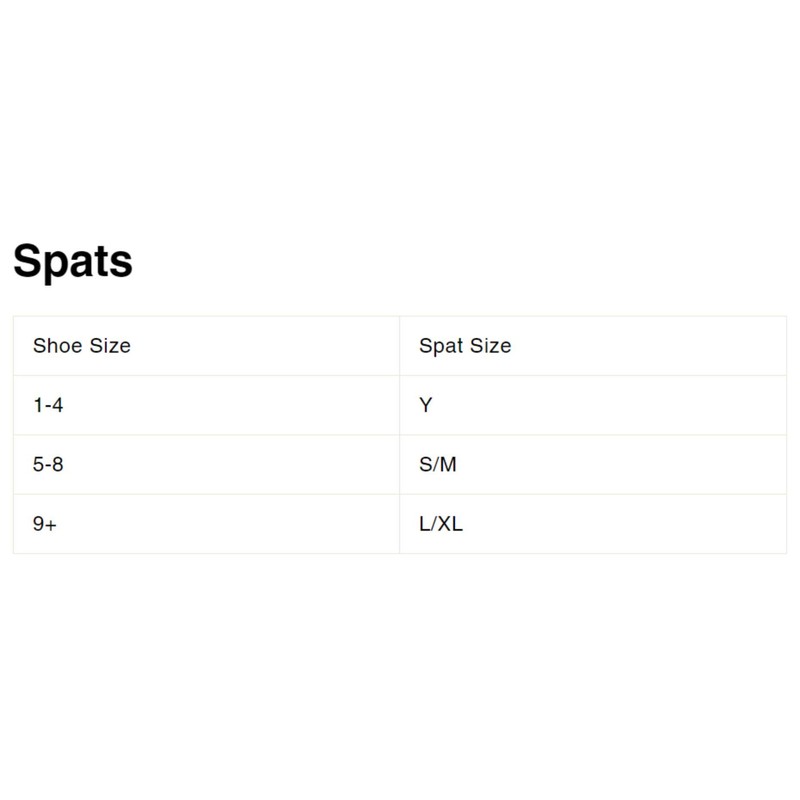800x800 pixels.
Task: Click the digit 1 in 1-4
Action: [x=38, y=405]
